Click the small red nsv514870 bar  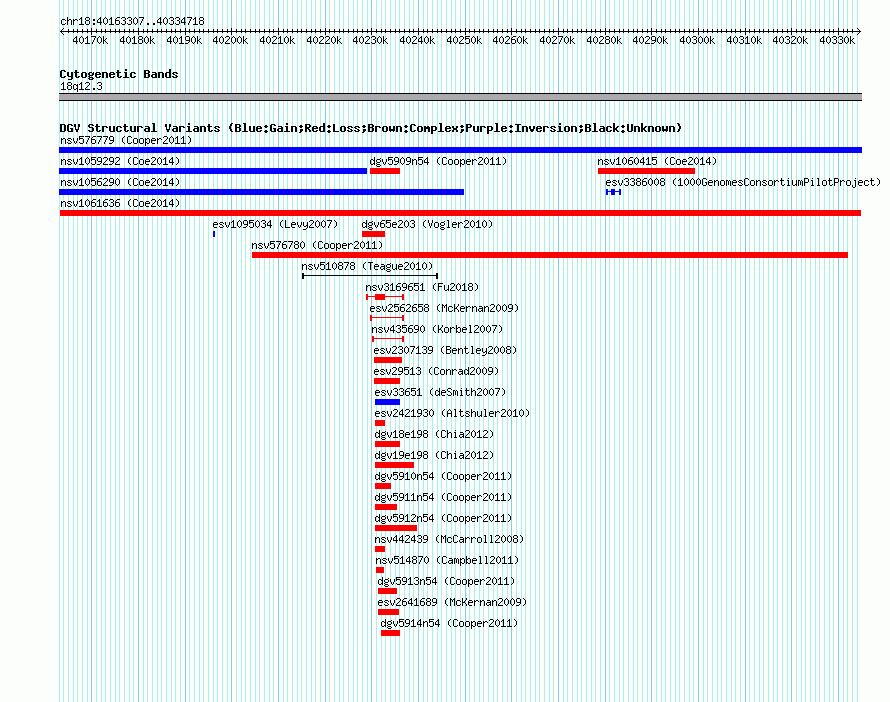(x=380, y=570)
